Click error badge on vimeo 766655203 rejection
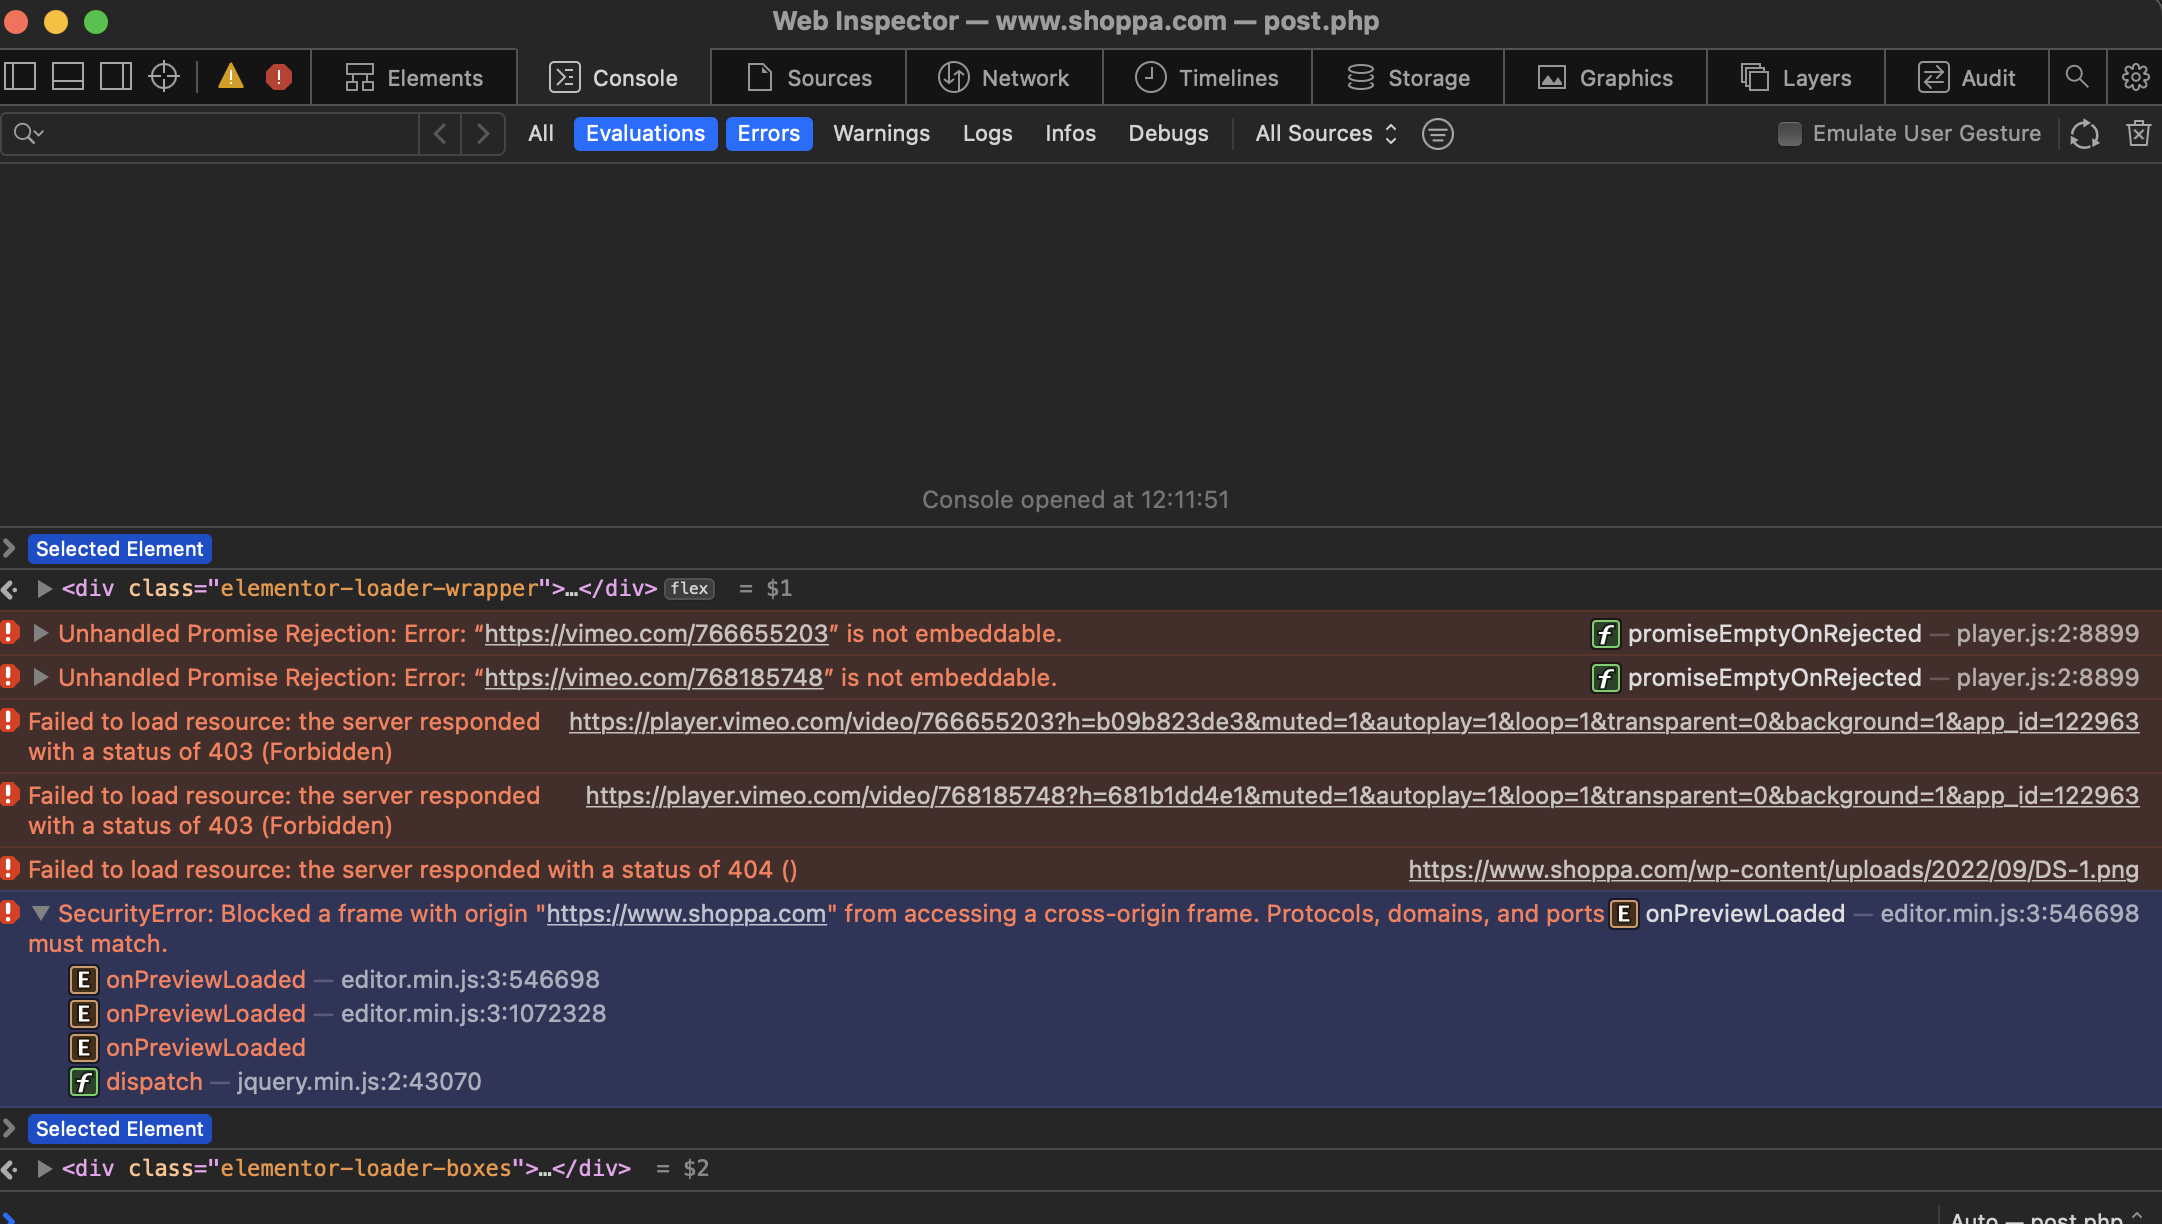The image size is (2162, 1224). tap(10, 633)
